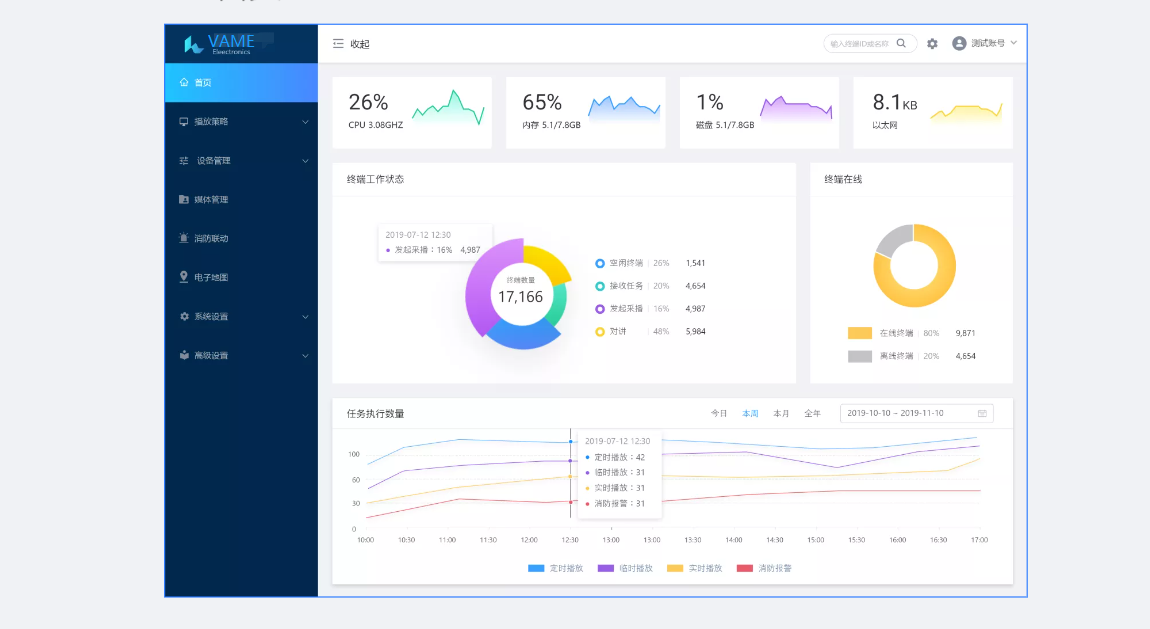This screenshot has width=1150, height=629.
Task: Click the 65% memory value
Action: pos(542,102)
